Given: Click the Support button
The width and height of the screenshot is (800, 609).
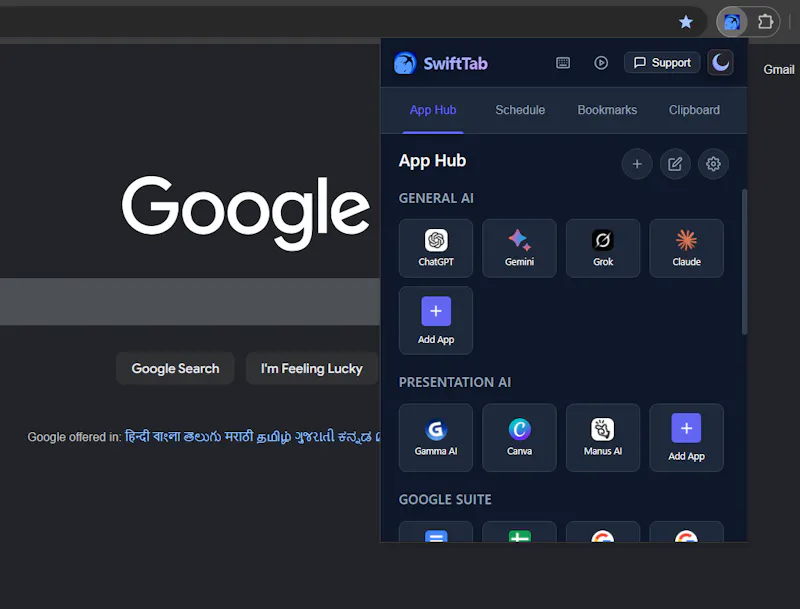Looking at the screenshot, I should pyautogui.click(x=662, y=63).
